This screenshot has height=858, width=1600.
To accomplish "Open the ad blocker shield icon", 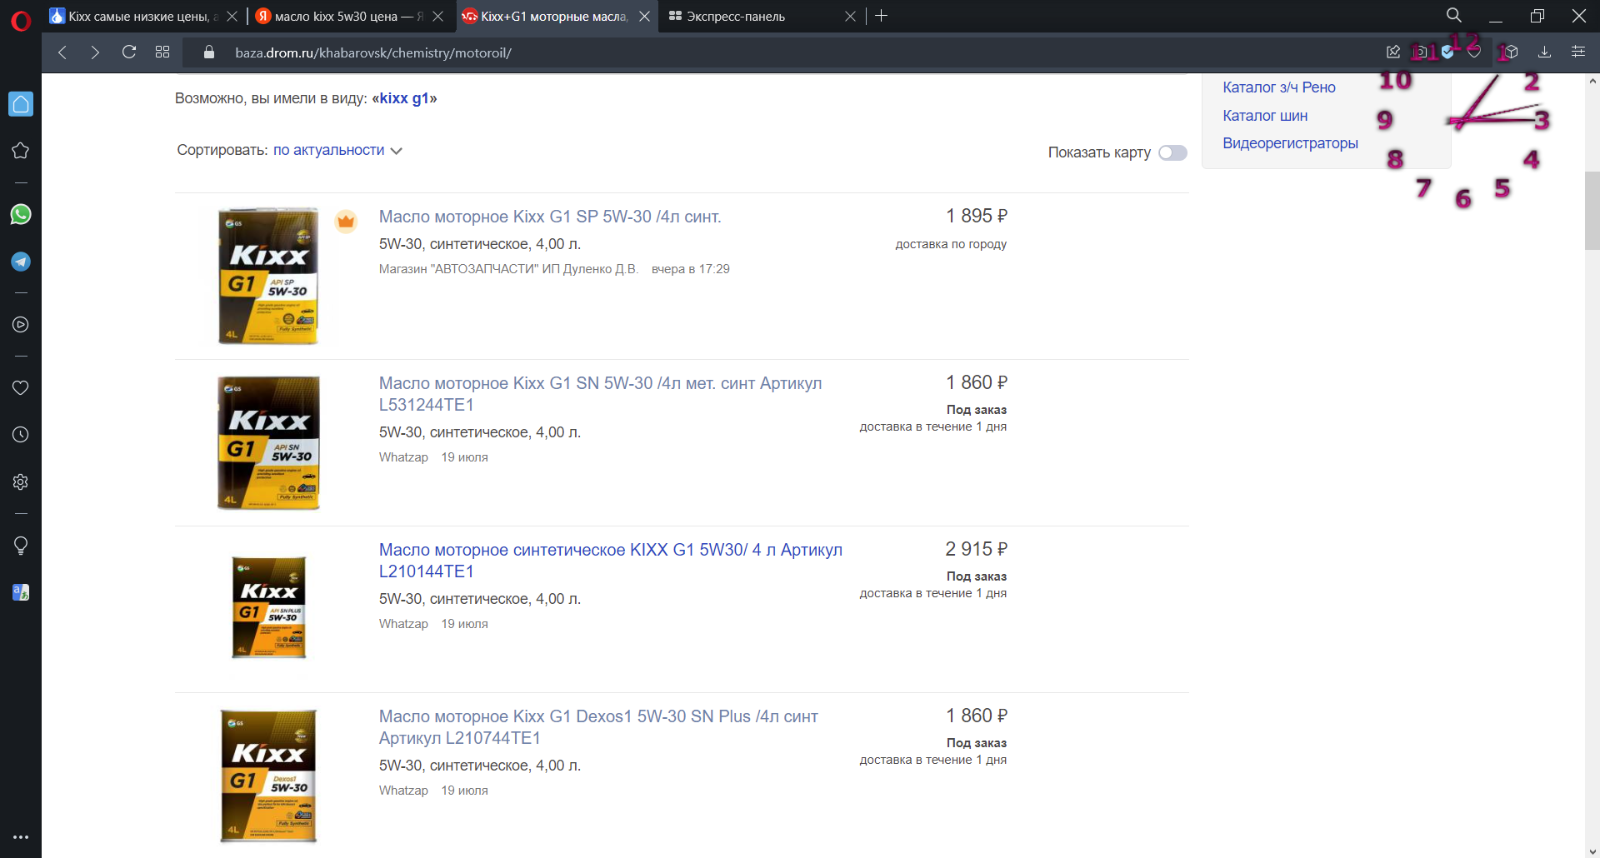I will 1447,52.
